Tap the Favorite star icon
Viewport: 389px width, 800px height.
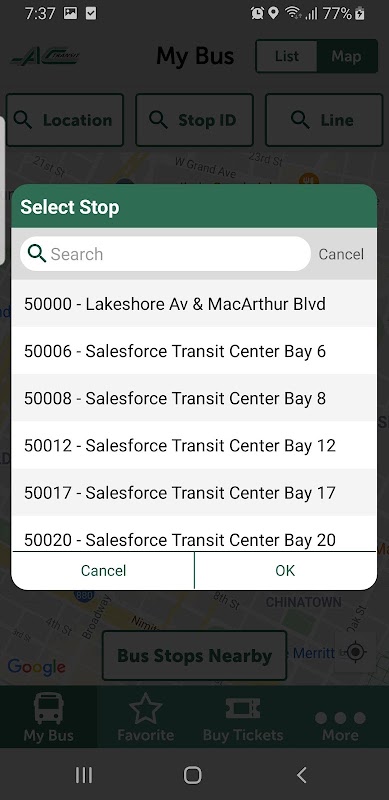[145, 708]
